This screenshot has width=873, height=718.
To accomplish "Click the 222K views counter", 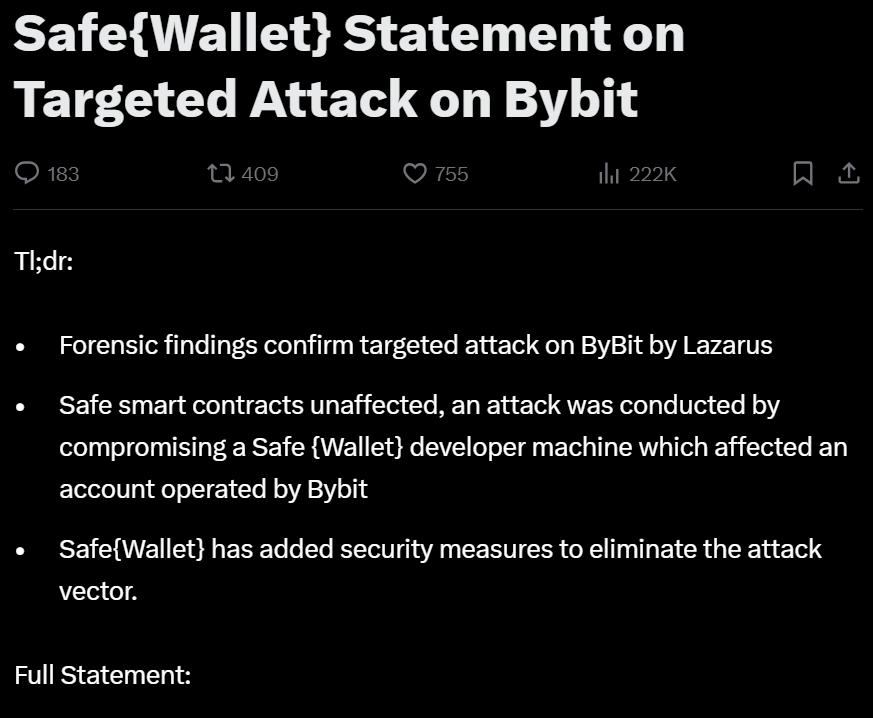I will click(652, 174).
